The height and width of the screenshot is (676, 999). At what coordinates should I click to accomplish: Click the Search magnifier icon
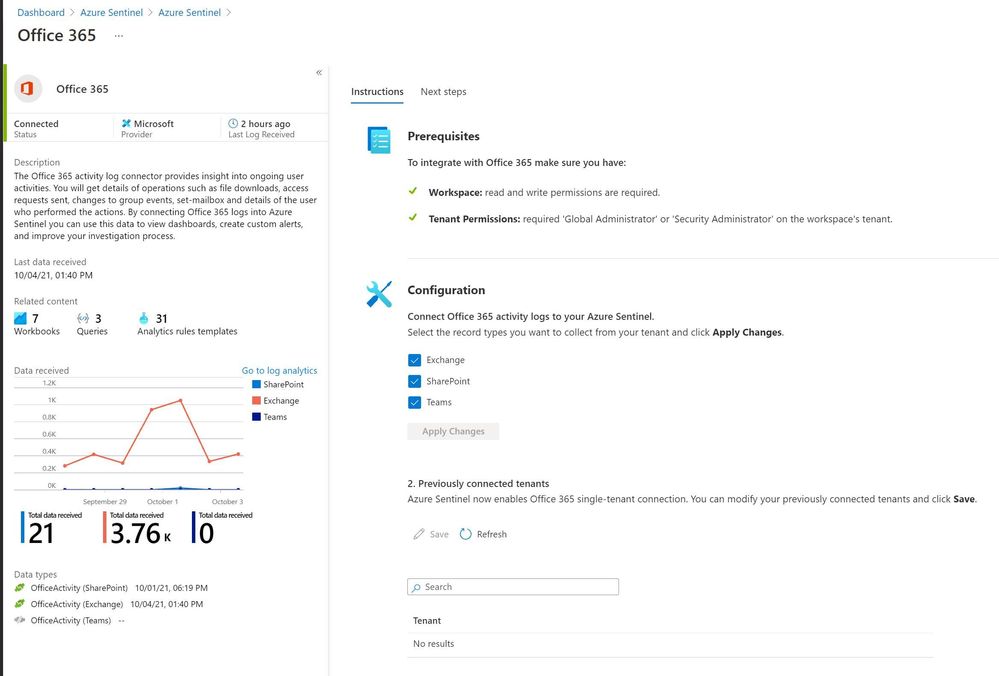[x=417, y=587]
